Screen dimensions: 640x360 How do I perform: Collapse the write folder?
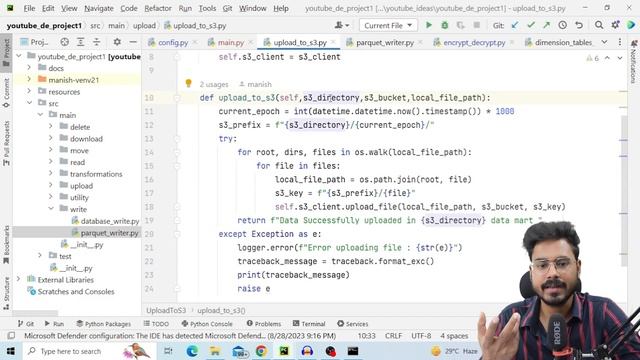[x=51, y=209]
